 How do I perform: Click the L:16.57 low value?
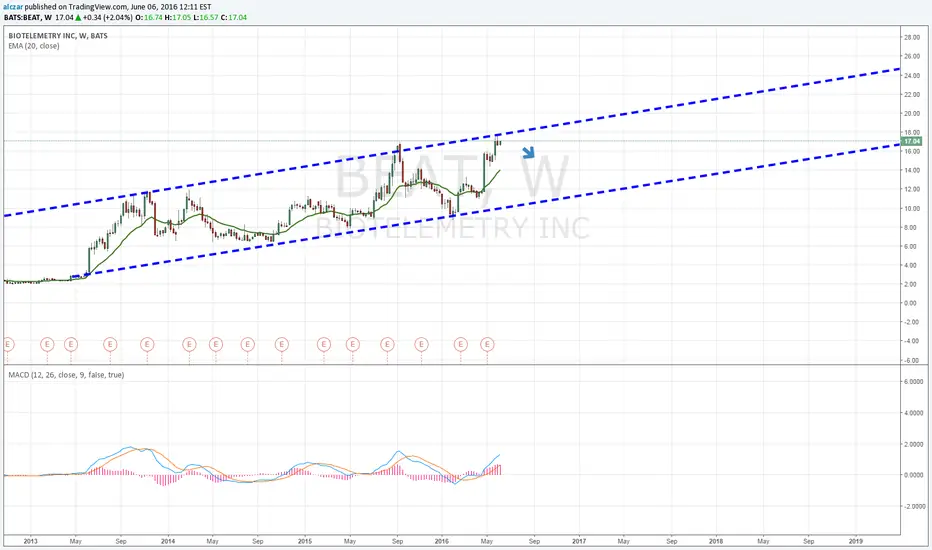(x=206, y=17)
